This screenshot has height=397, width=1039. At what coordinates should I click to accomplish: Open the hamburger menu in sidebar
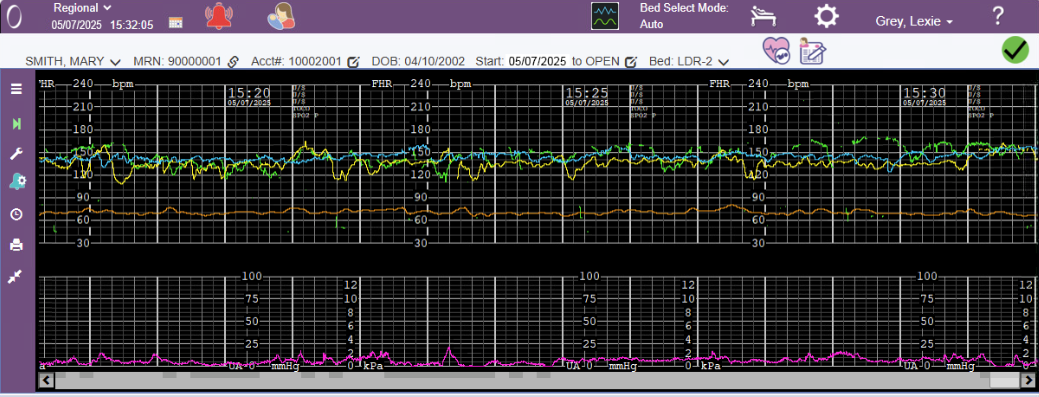17,89
